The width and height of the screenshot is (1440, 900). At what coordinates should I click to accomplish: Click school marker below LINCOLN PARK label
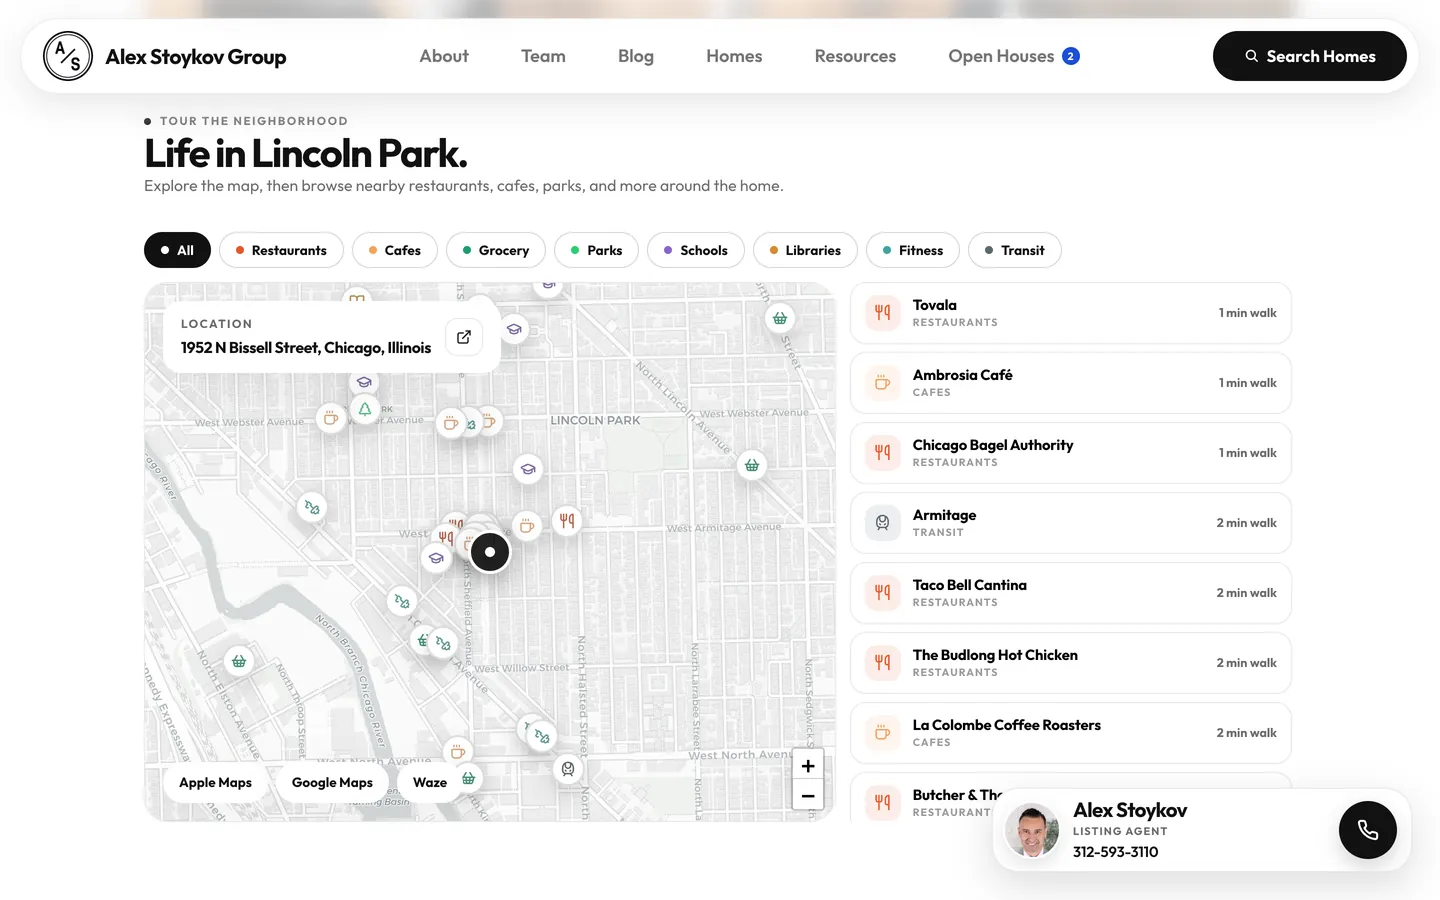tap(528, 468)
